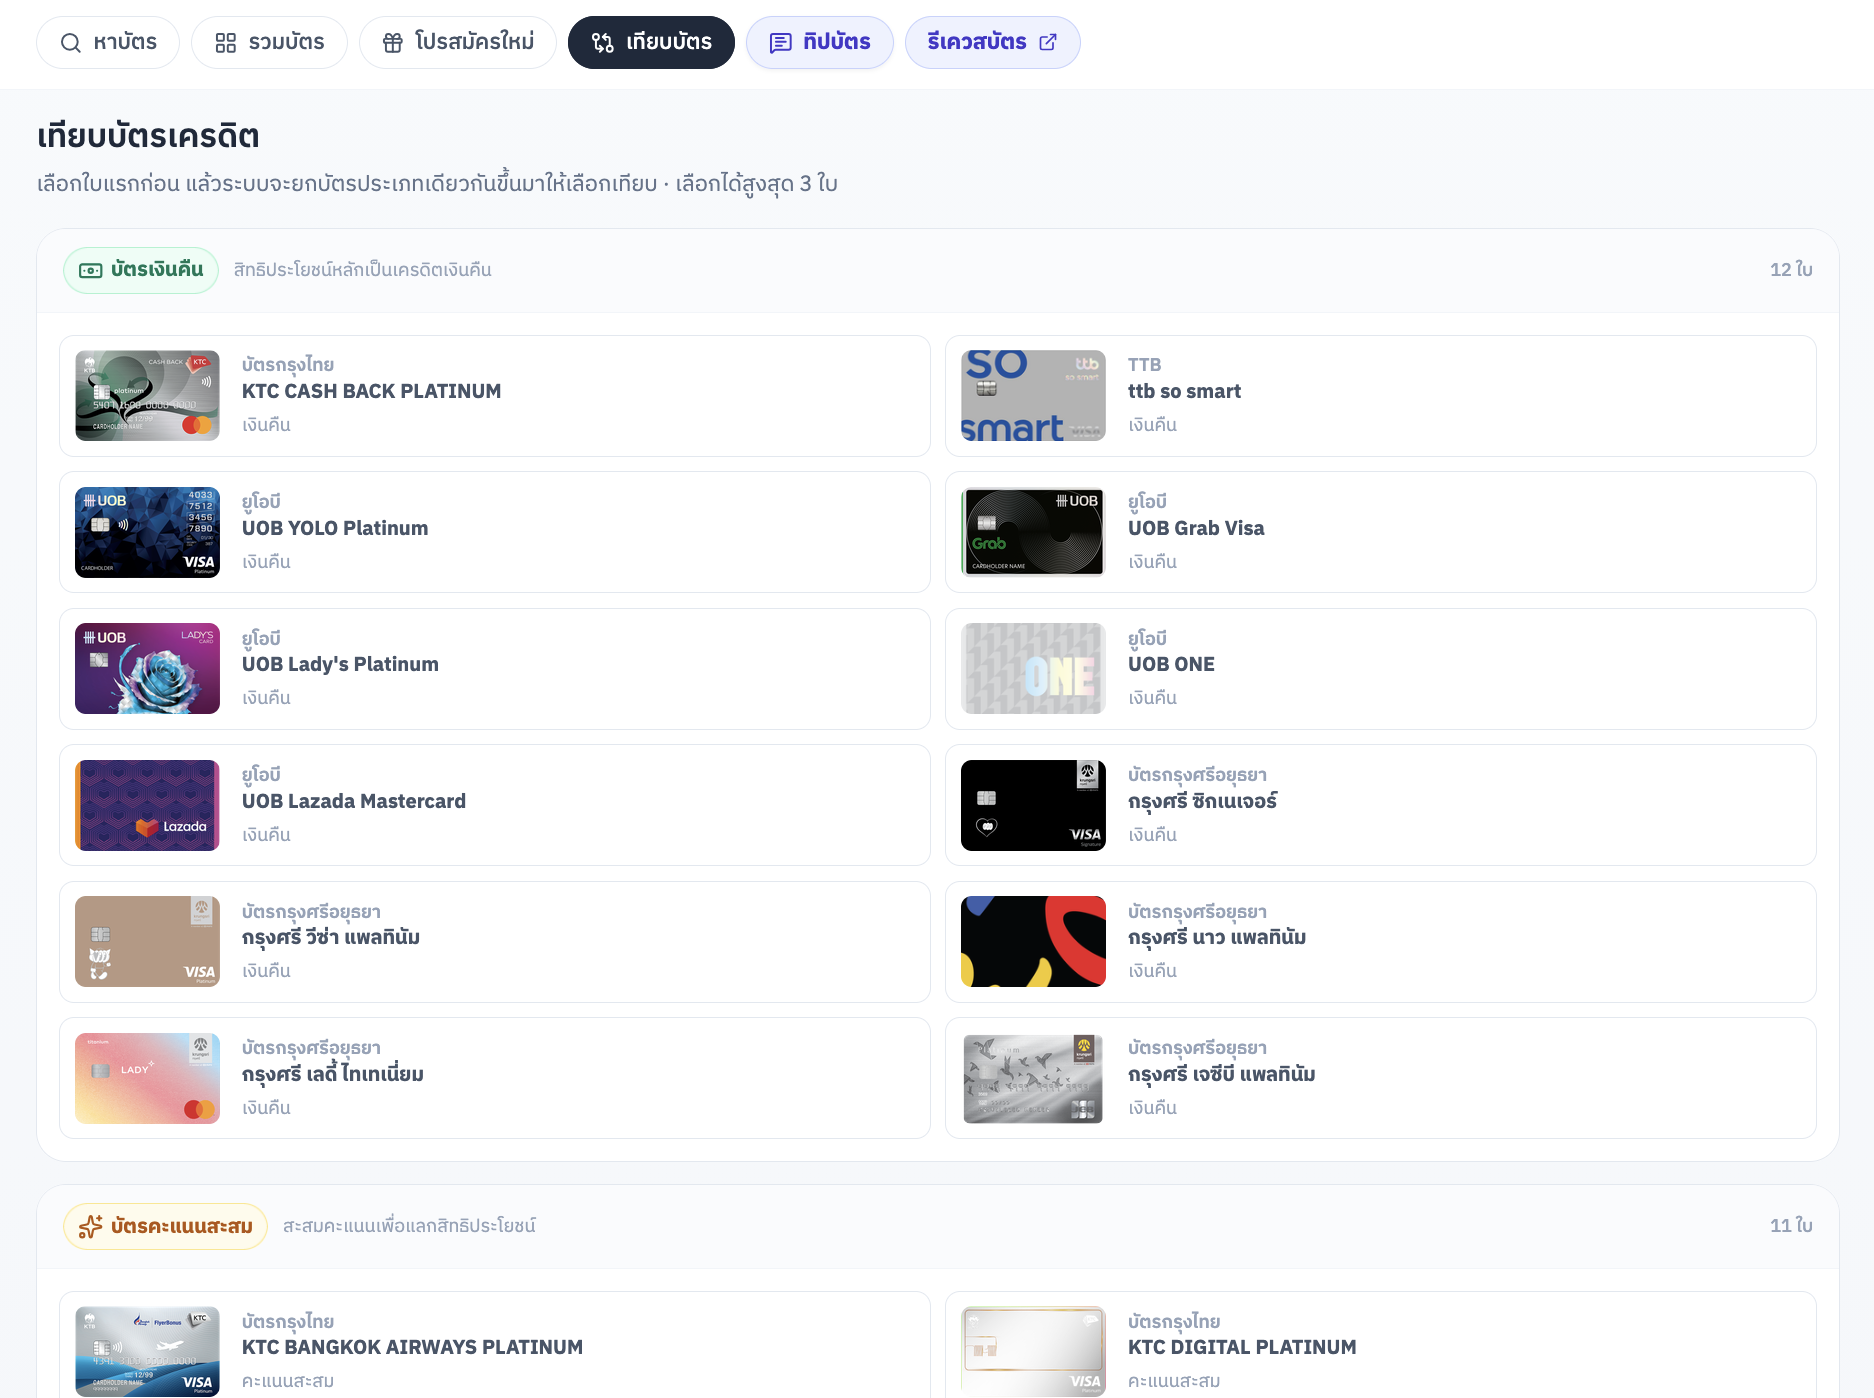Click the กรุงศรี วีซ่า แพลทินัม card image
1874x1398 pixels.
147,942
